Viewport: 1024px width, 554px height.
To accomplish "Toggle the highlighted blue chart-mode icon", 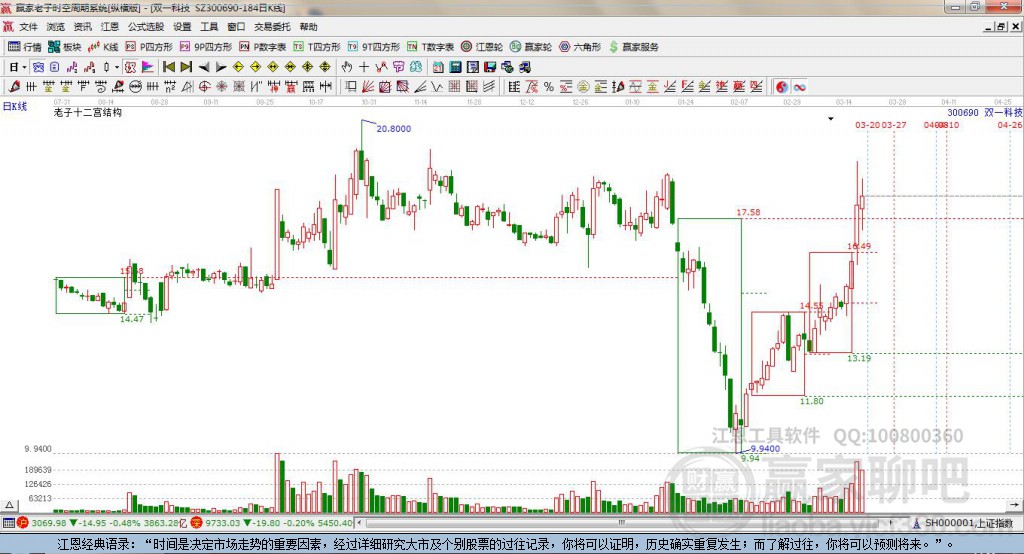I will (x=38, y=67).
